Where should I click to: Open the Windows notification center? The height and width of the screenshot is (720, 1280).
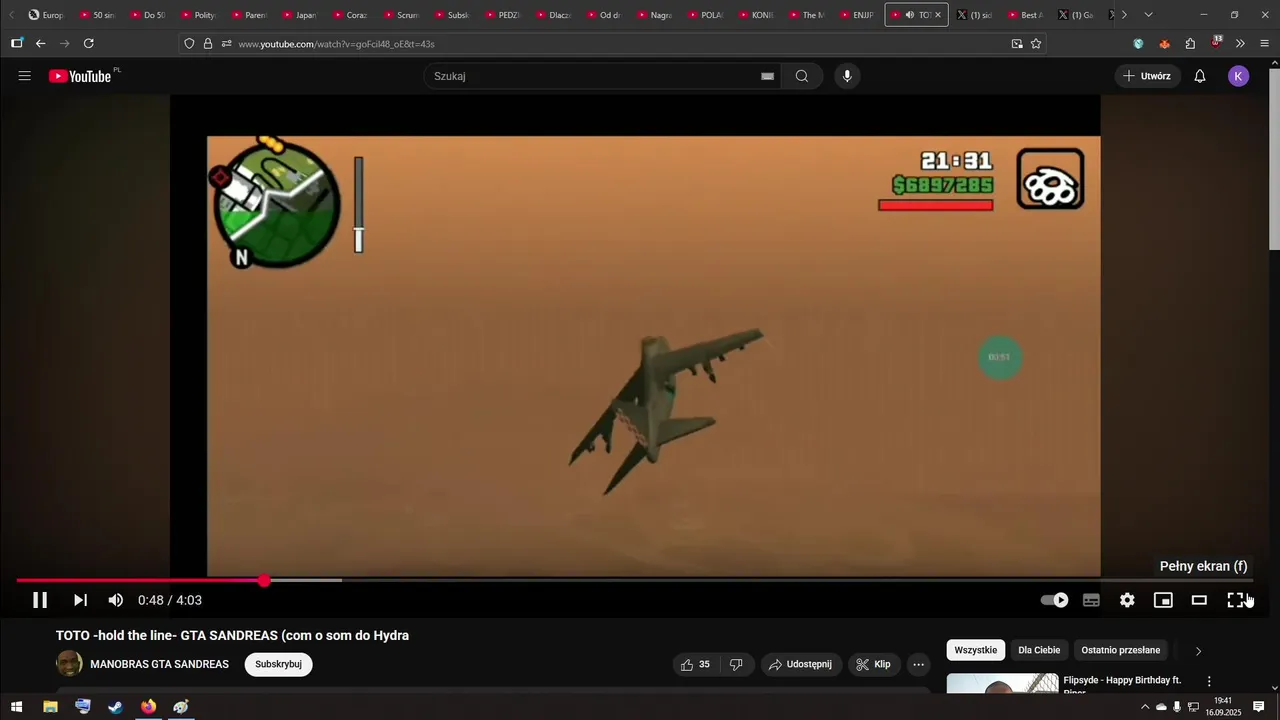pyautogui.click(x=1259, y=707)
